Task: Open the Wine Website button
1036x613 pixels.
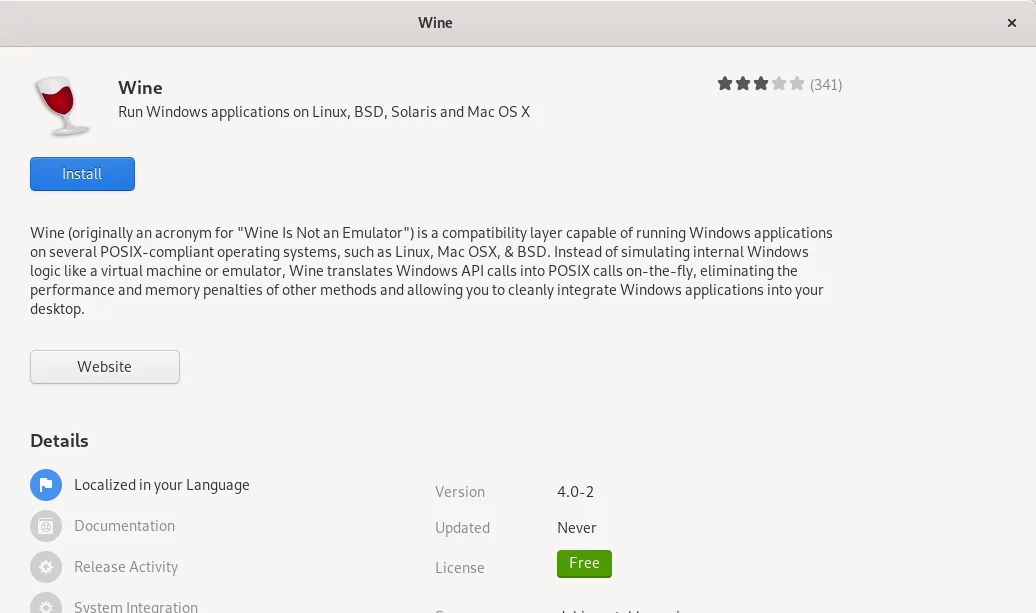Action: tap(104, 367)
